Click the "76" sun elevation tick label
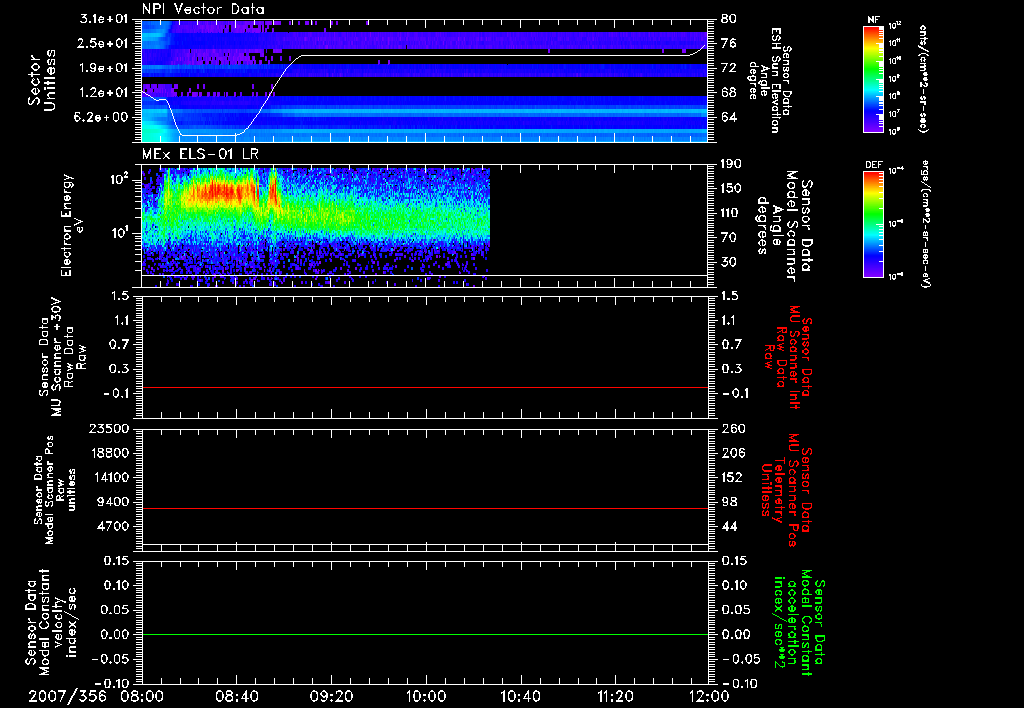1024x708 pixels. [729, 43]
